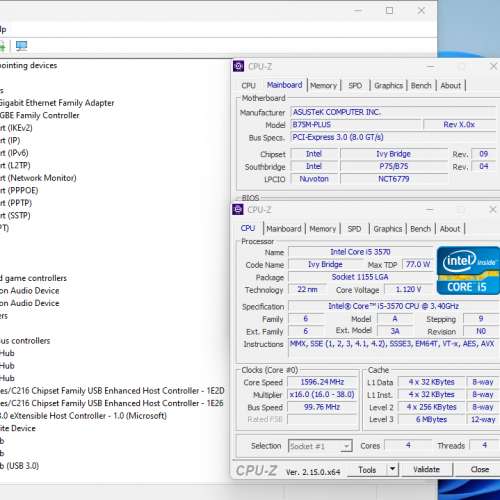This screenshot has width=500, height=500.
Task: Select the (PPTP) miniport entry
Action: [x=16, y=203]
